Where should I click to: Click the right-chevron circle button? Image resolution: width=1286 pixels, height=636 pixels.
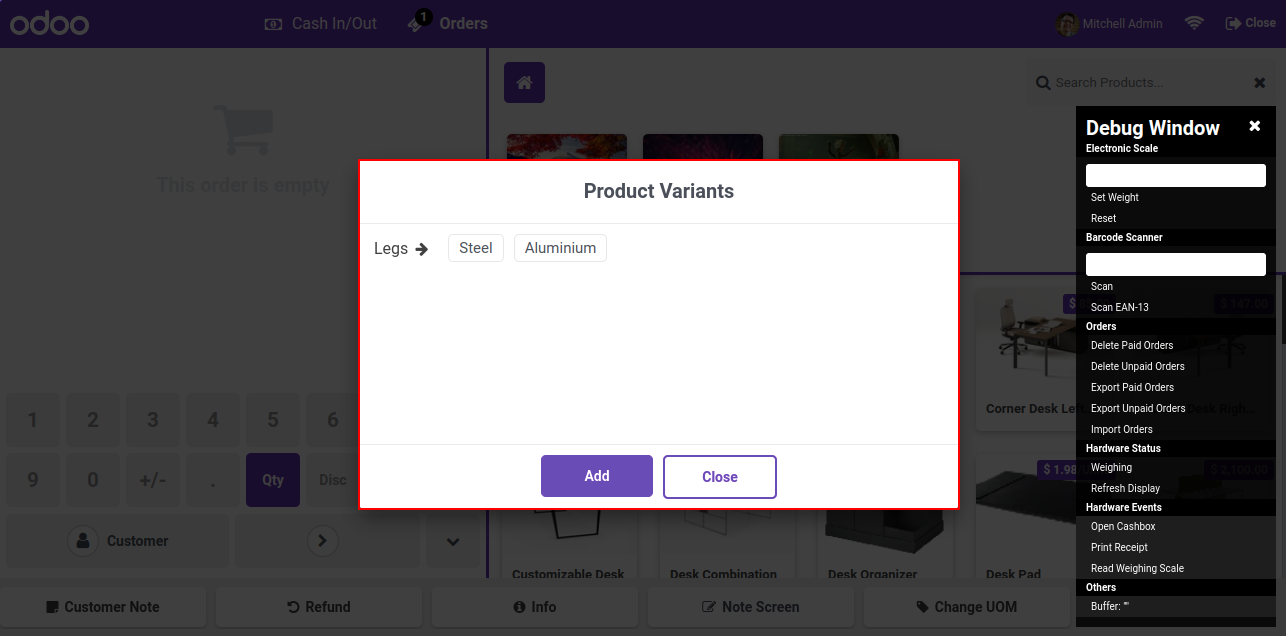(322, 541)
